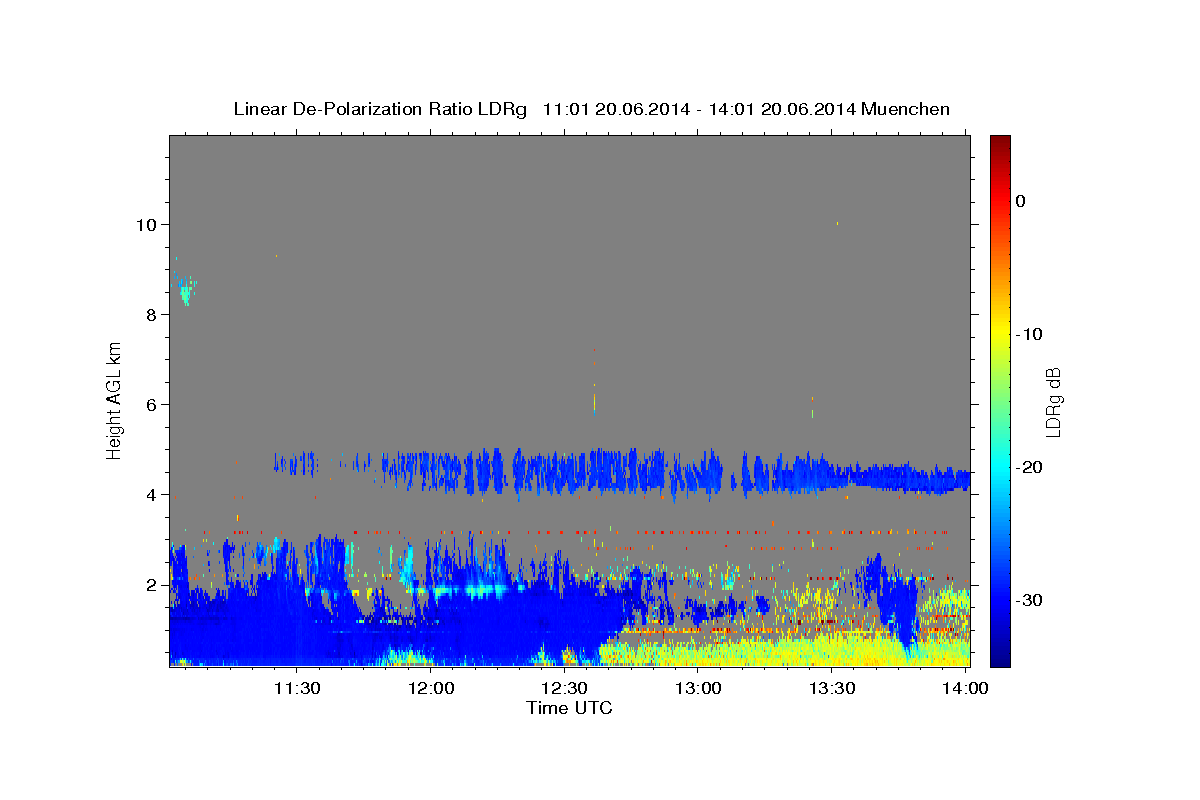Click the '13:30' time tick label
The image size is (1200, 800).
831,688
